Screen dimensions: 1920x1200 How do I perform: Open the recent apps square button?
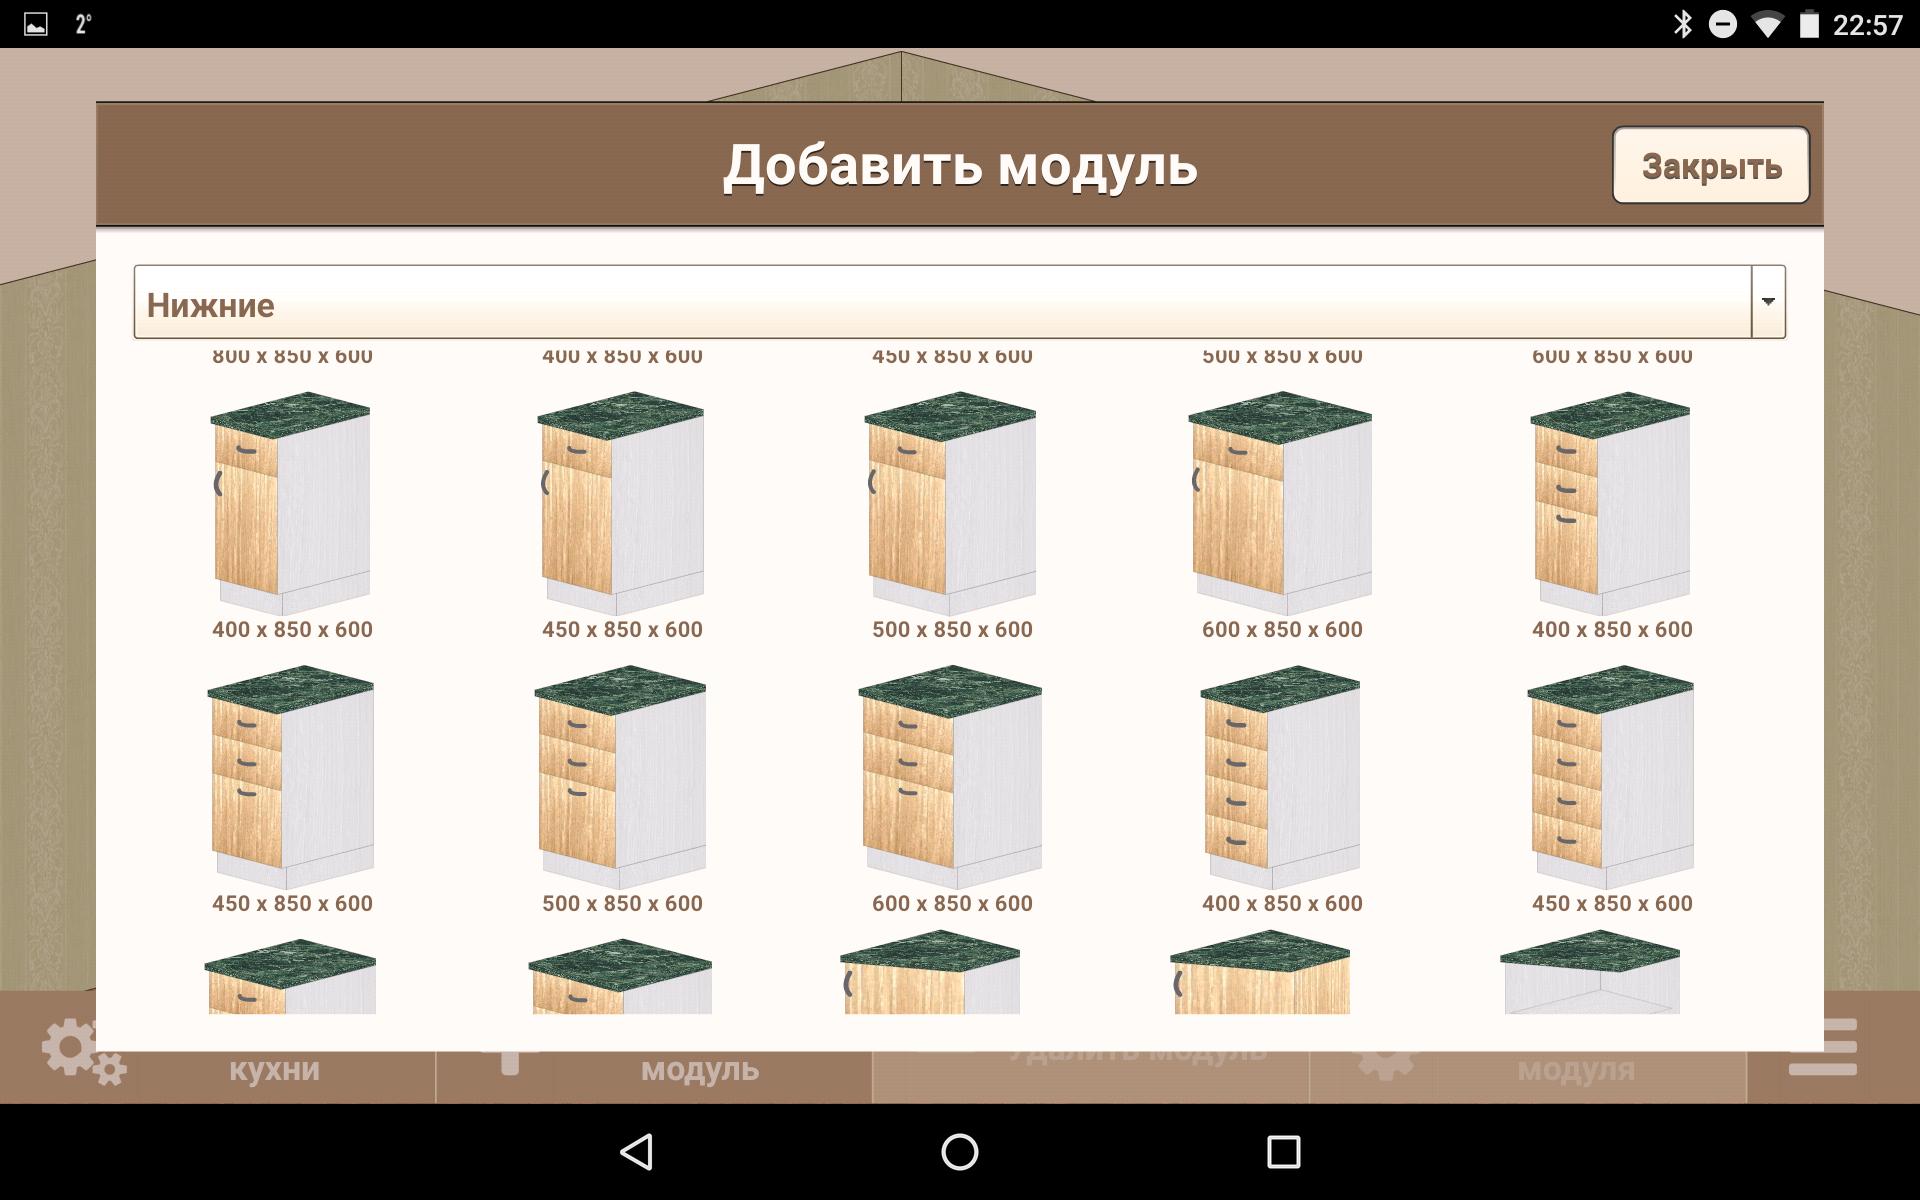click(1283, 1152)
